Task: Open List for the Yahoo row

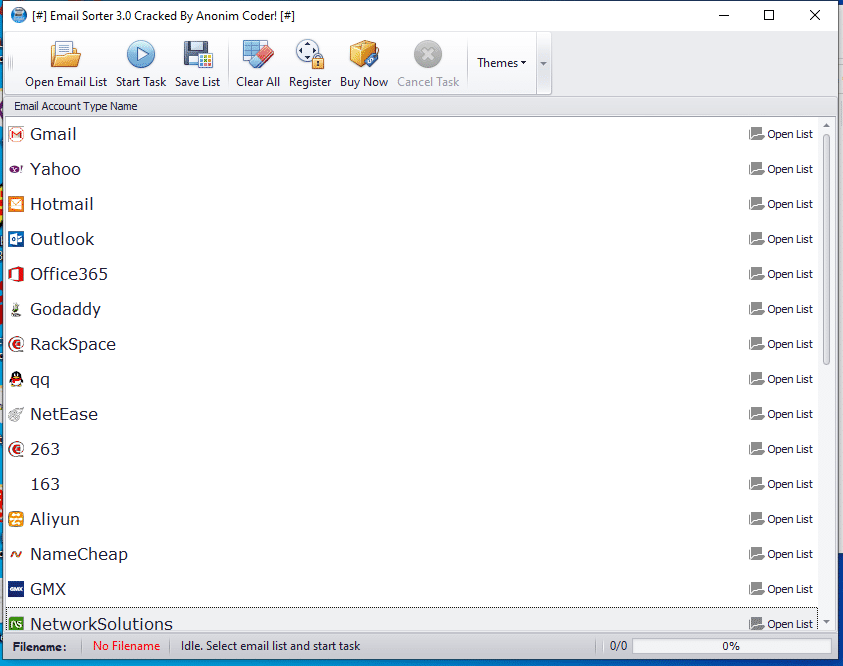Action: (781, 169)
